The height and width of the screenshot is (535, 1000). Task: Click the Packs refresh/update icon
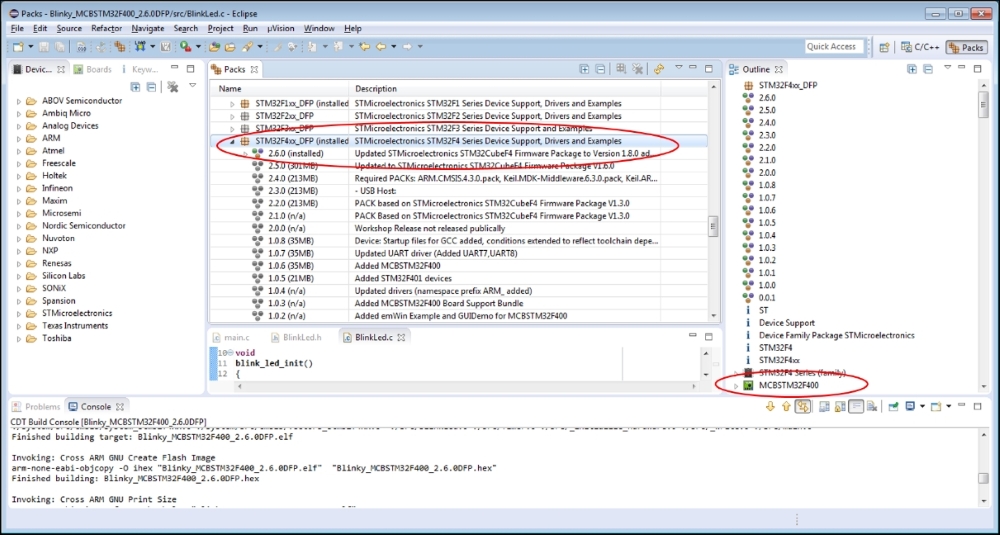(658, 69)
